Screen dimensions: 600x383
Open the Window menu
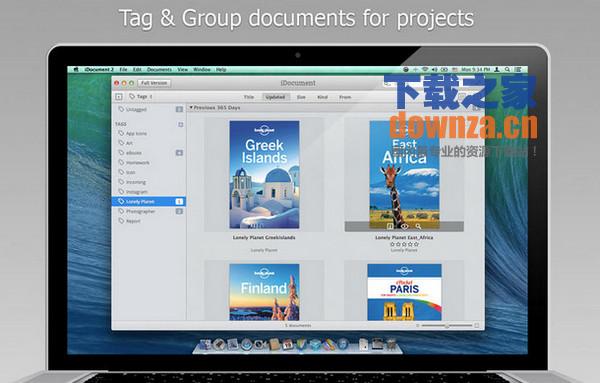click(202, 70)
